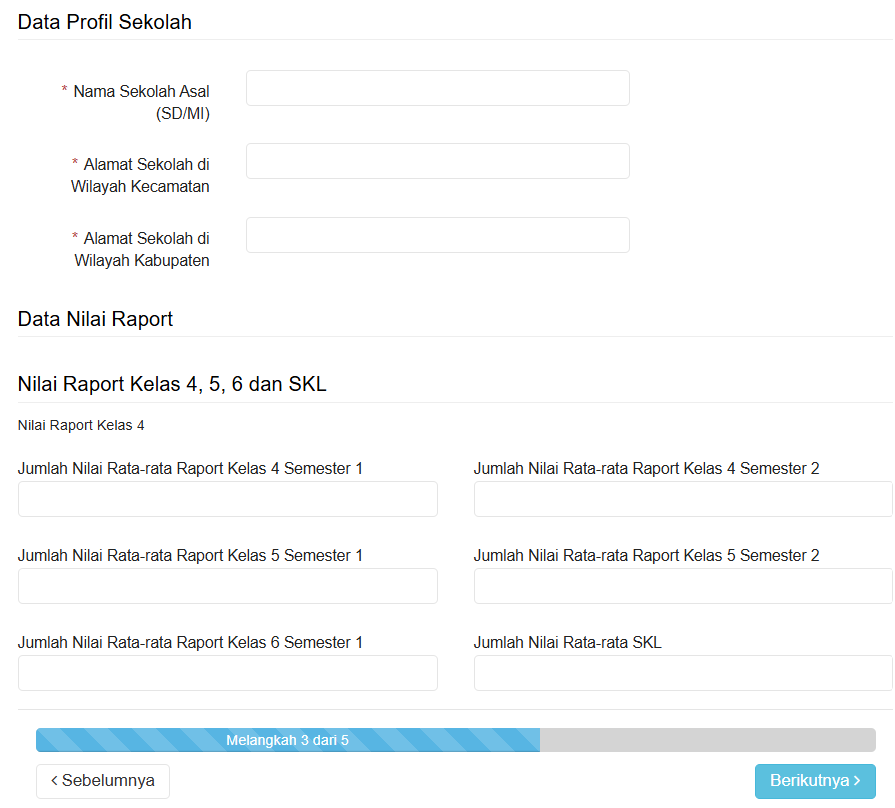Image resolution: width=895 pixels, height=808 pixels.
Task: Click the Data Nilai Raport heading
Action: 95,318
